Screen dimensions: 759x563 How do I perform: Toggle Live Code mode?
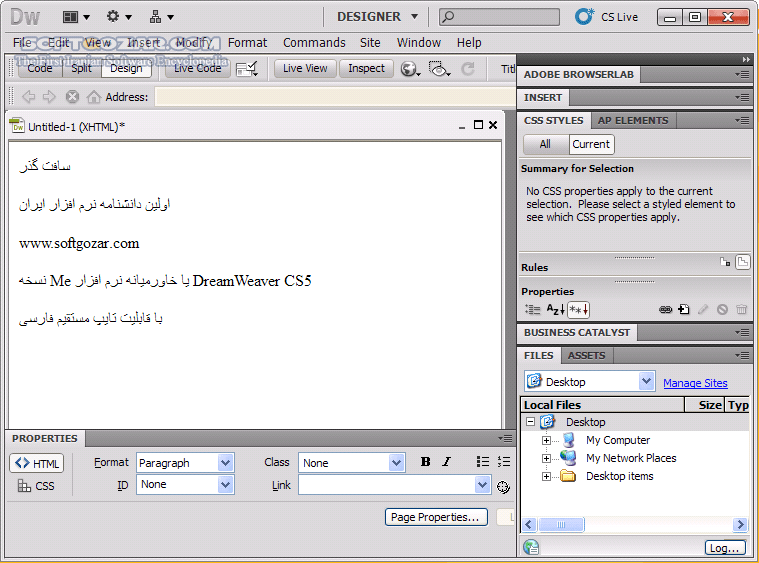197,68
